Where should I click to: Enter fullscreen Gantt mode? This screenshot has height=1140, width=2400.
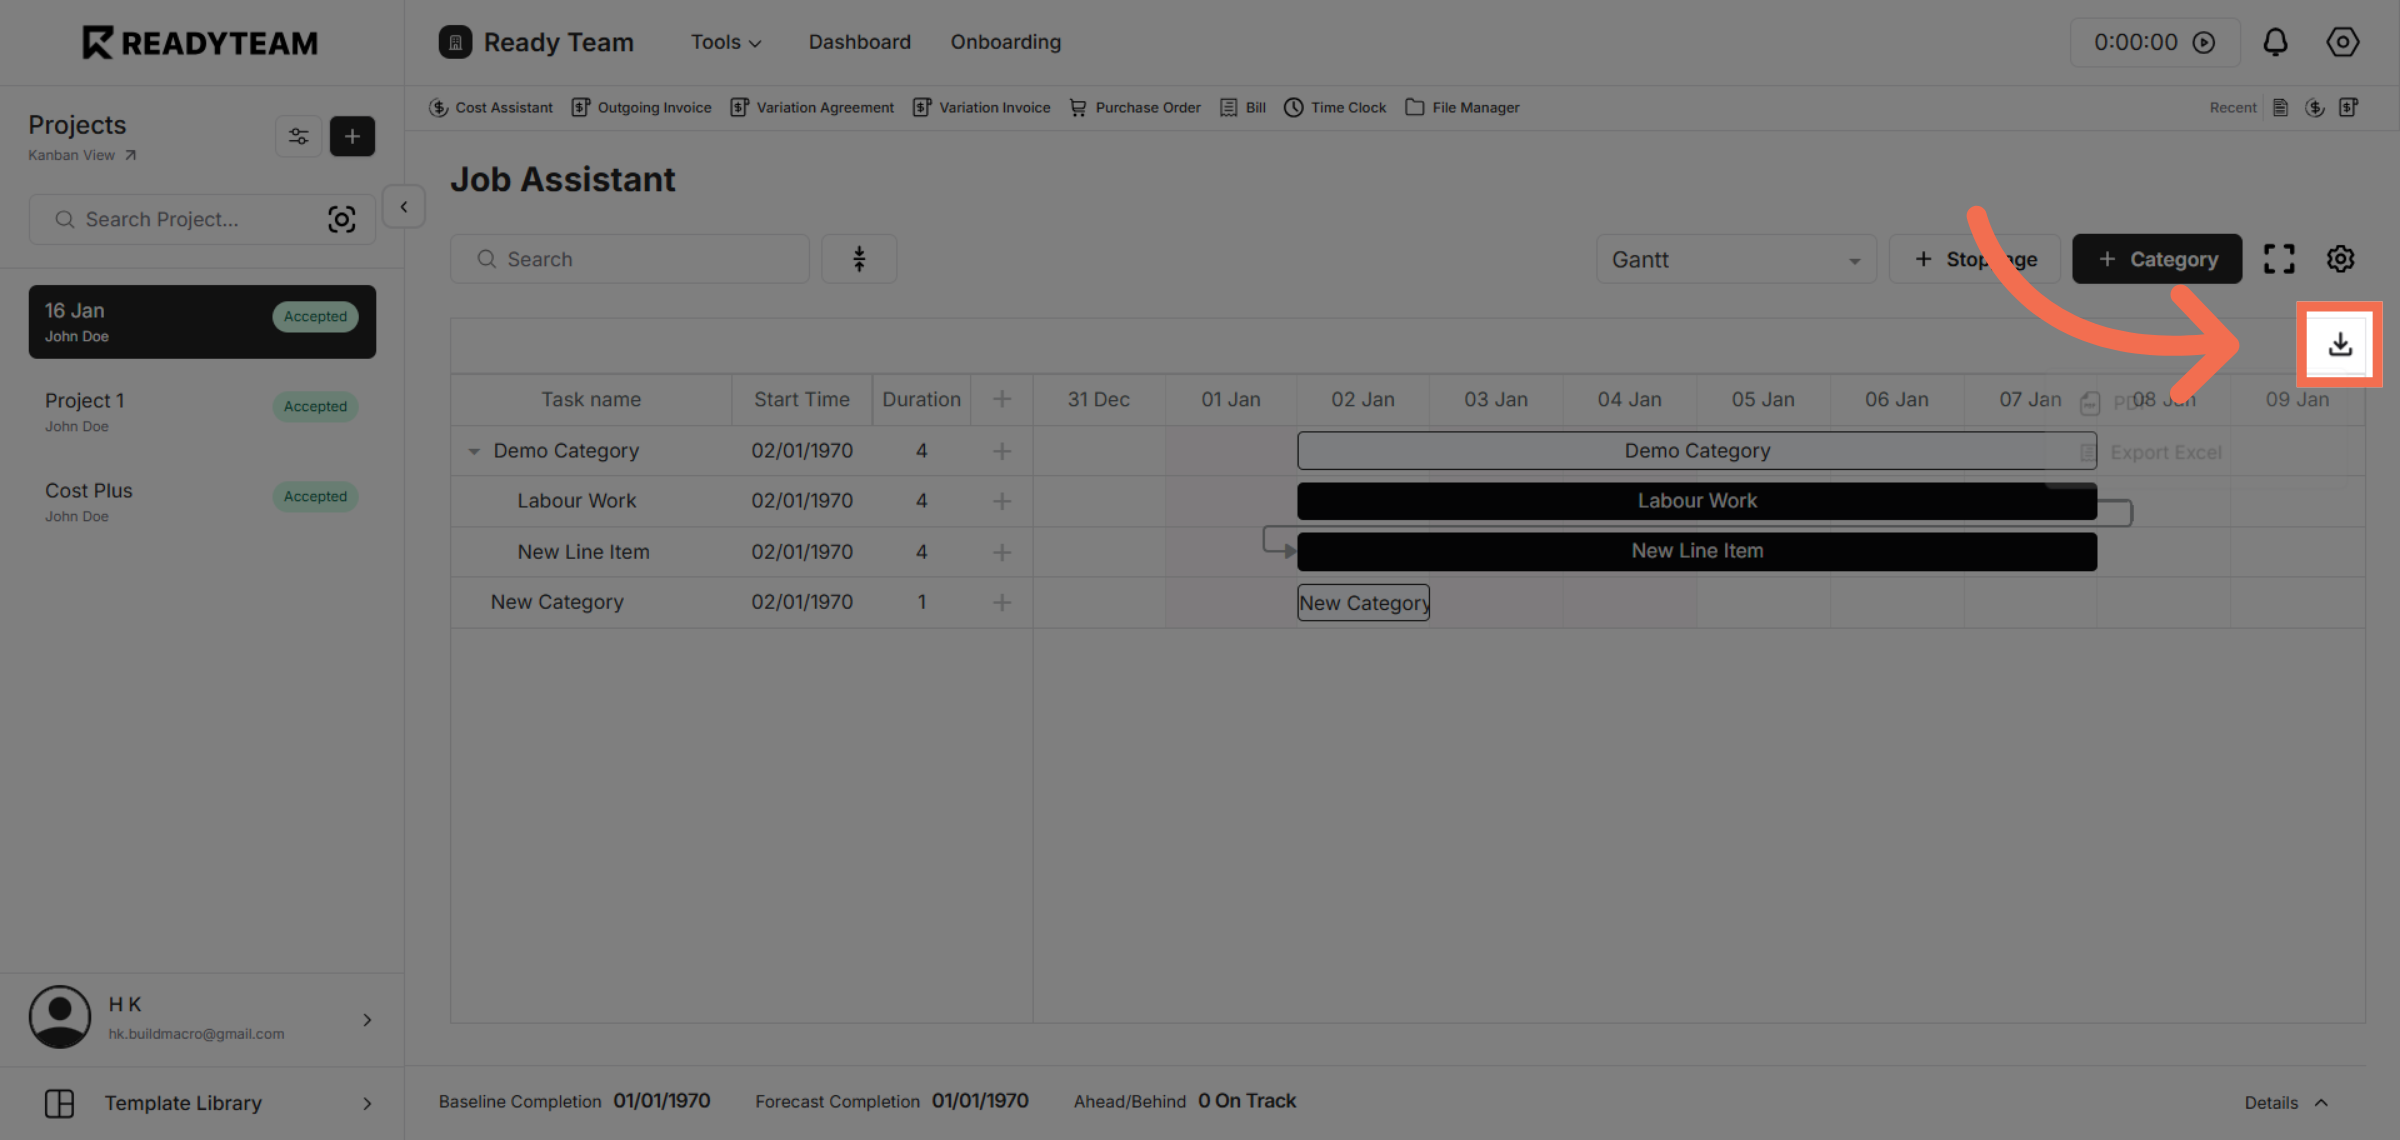[x=2280, y=258]
